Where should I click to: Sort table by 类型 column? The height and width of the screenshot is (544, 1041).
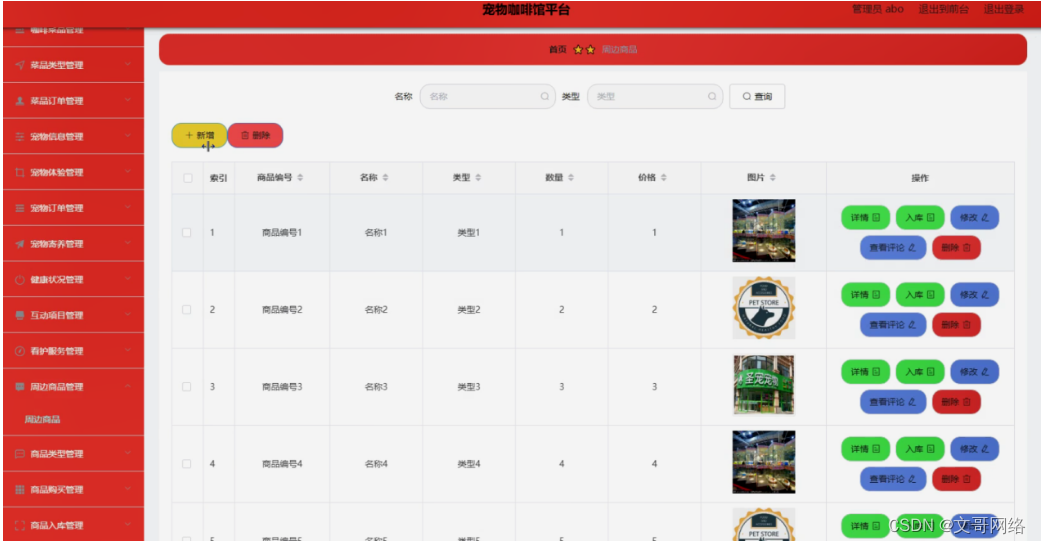[479, 177]
